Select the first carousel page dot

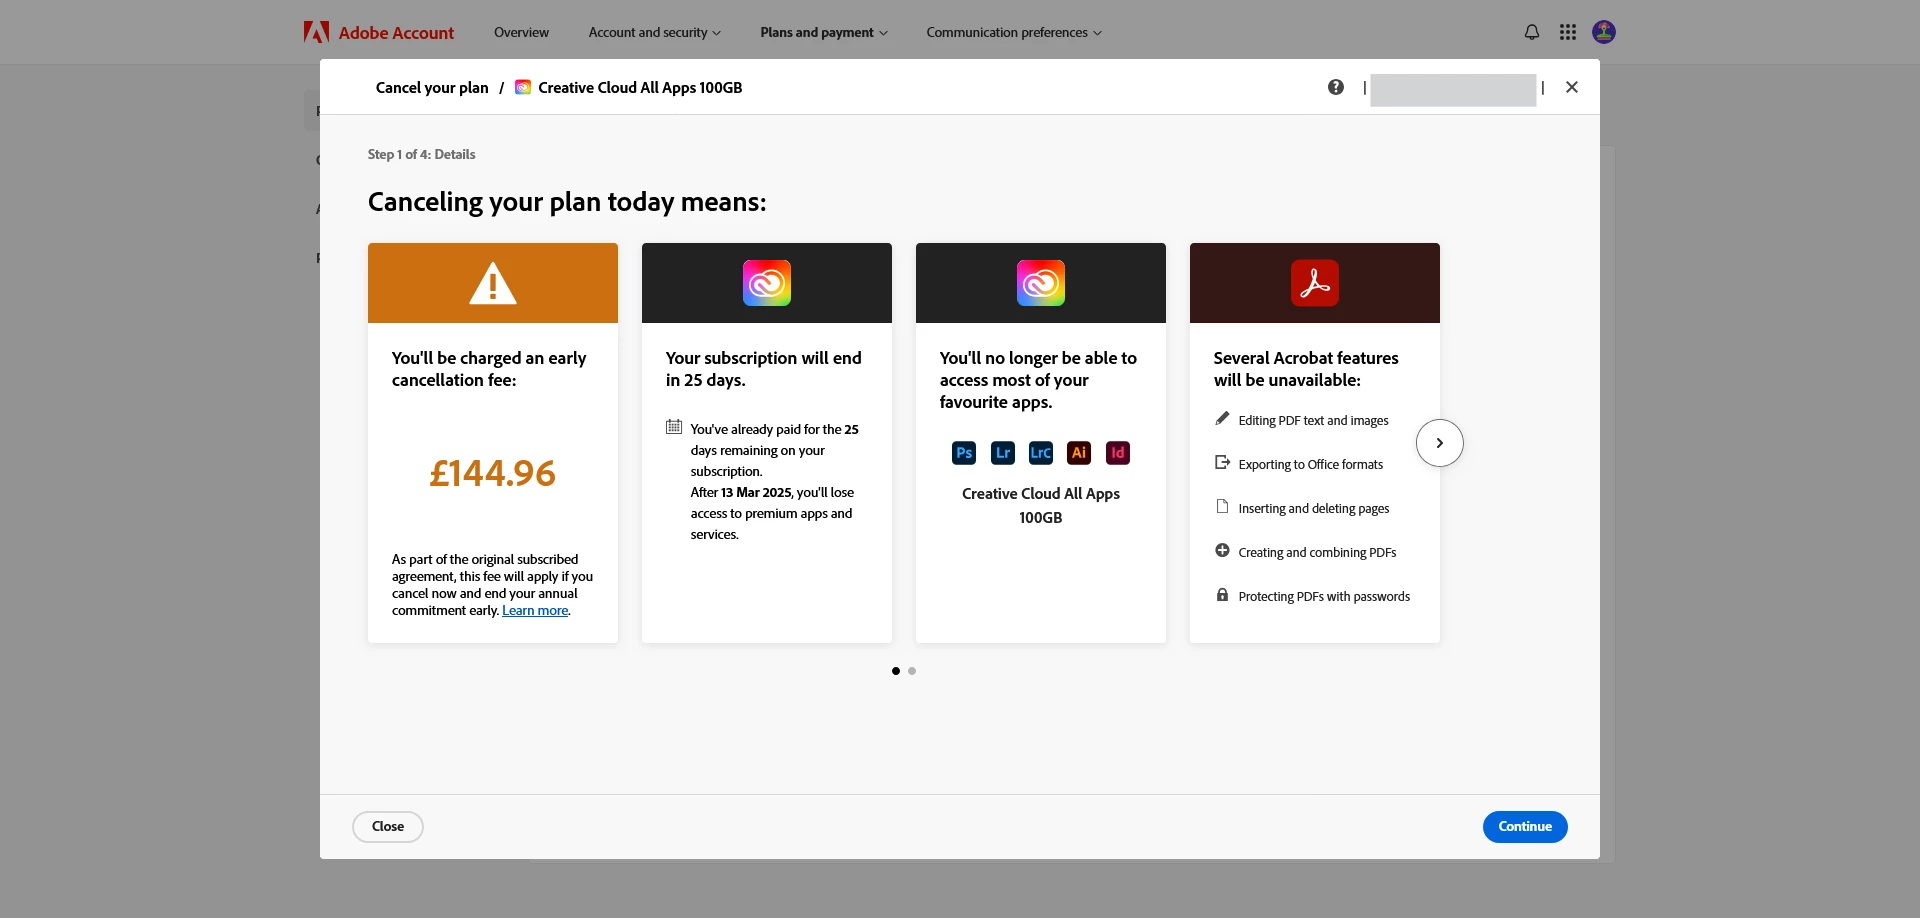896,671
